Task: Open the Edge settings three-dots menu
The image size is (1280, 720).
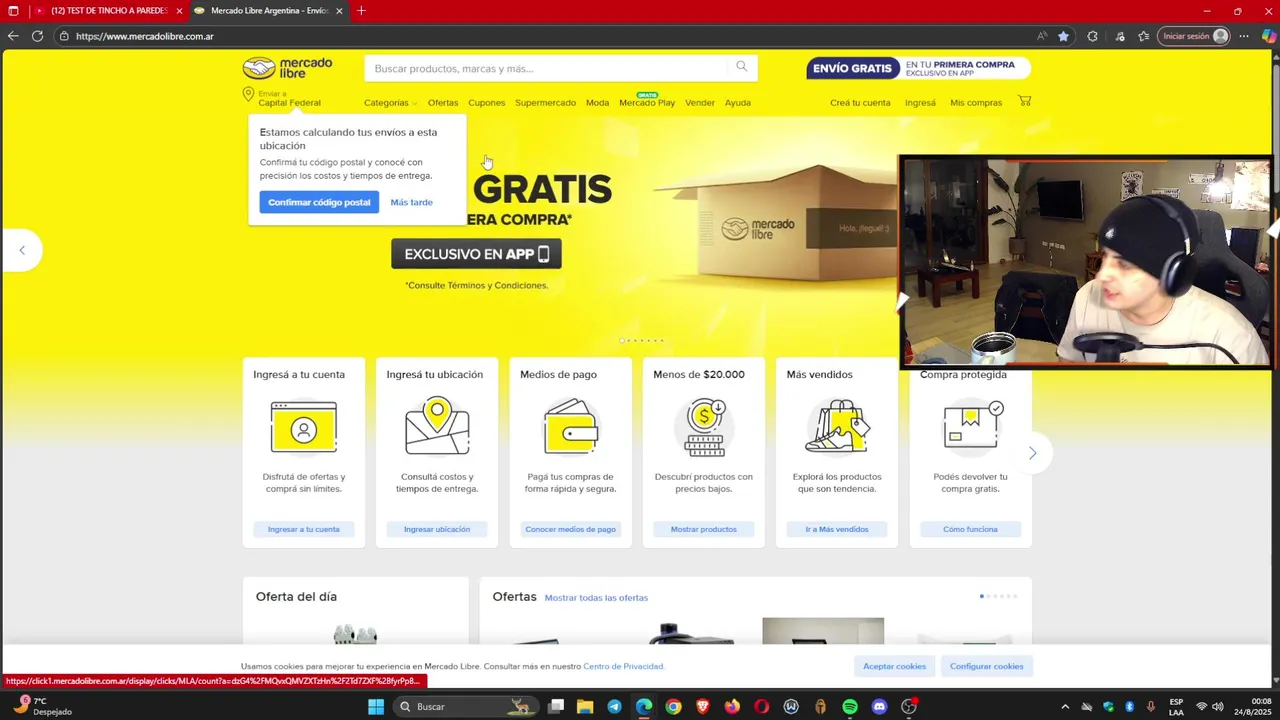Action: 1244,36
